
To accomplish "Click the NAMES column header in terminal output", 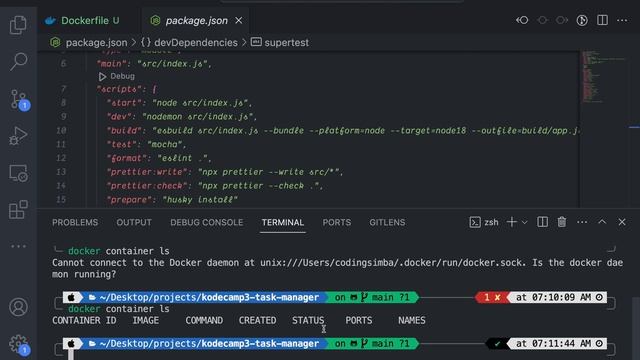I will pyautogui.click(x=412, y=320).
